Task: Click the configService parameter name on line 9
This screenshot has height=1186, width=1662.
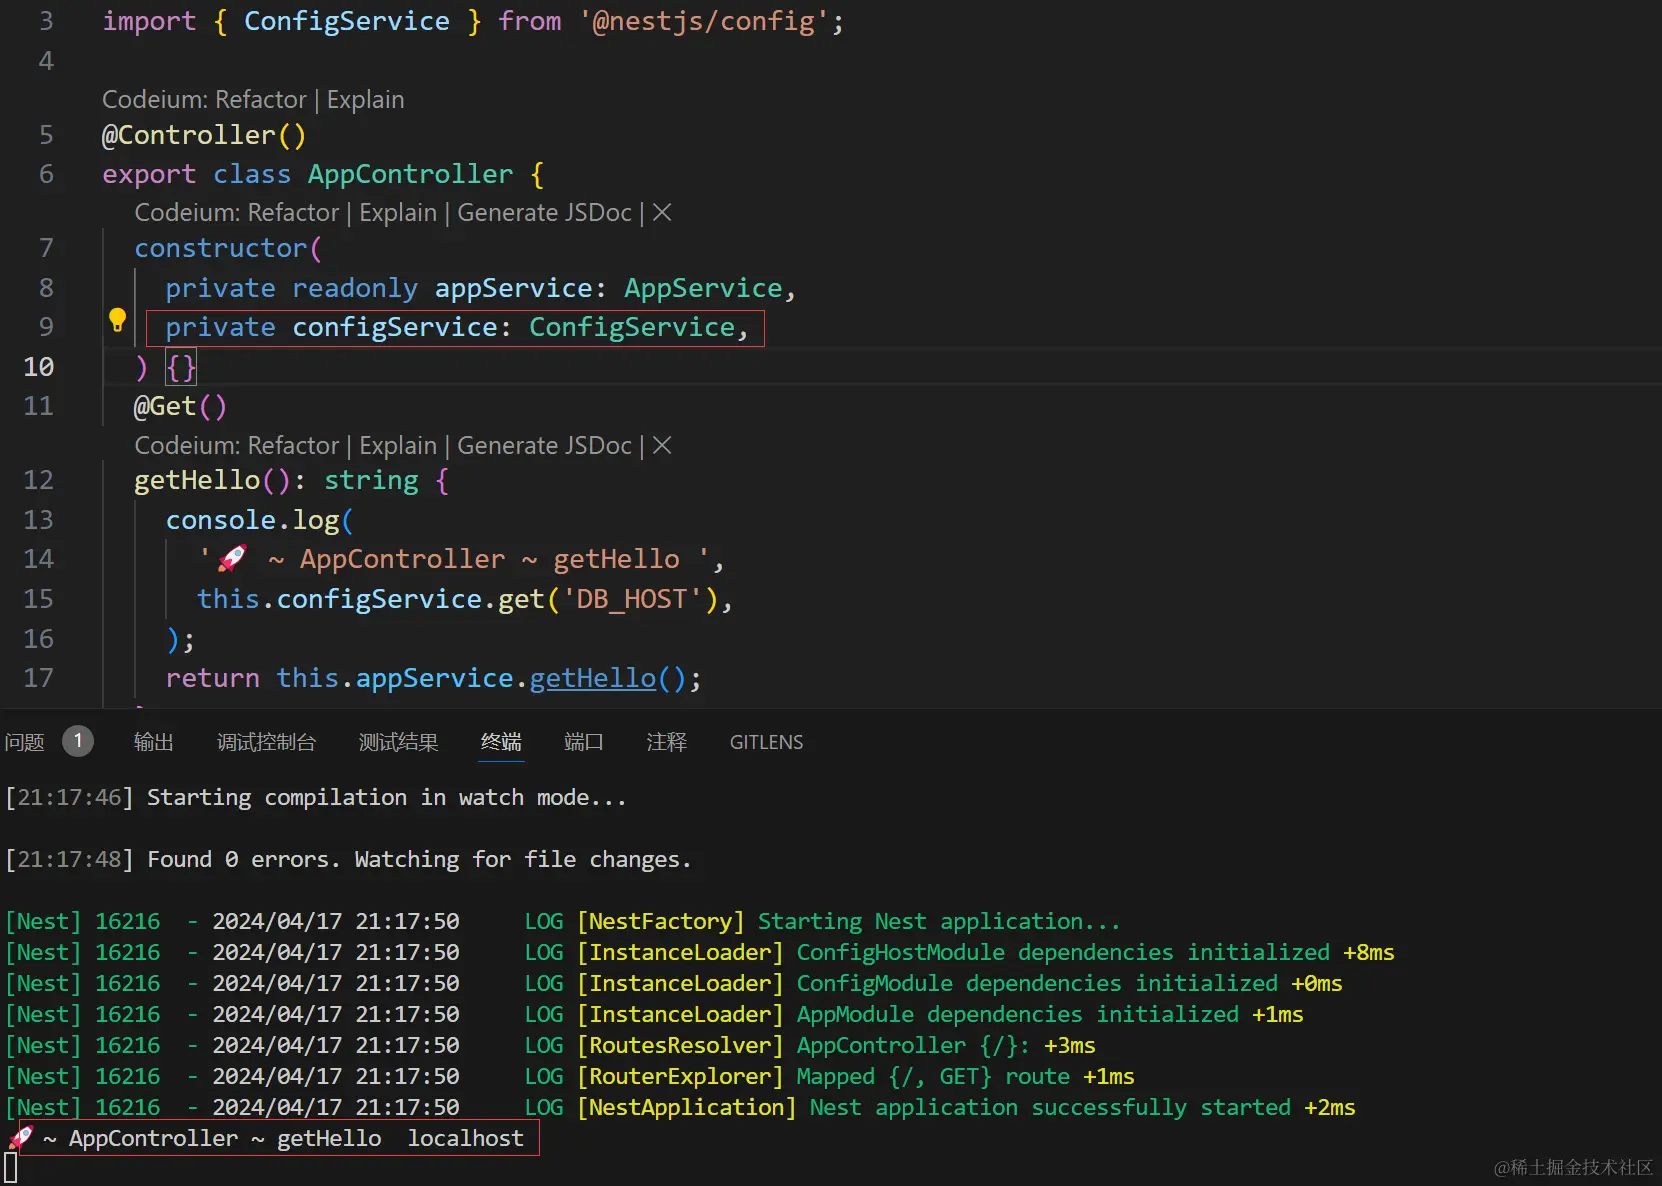Action: pyautogui.click(x=395, y=328)
